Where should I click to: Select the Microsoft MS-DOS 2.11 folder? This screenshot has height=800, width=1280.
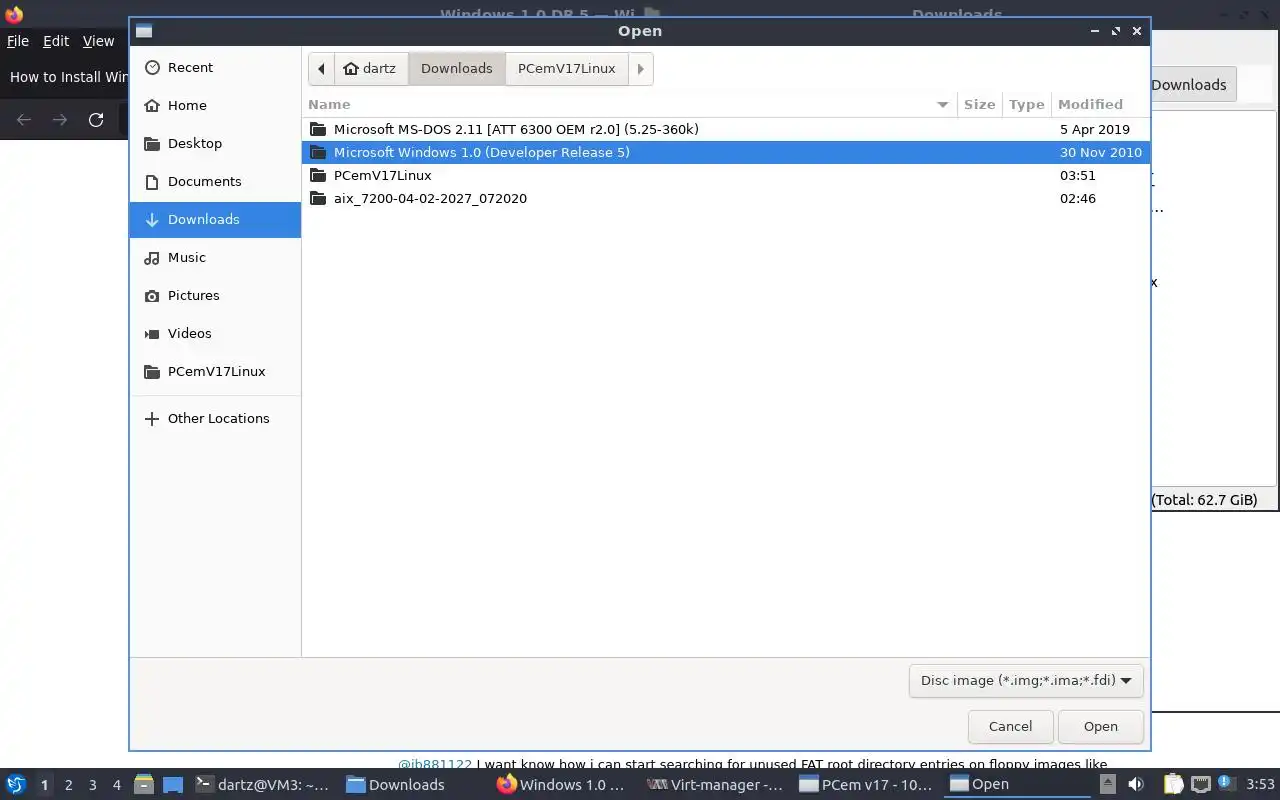[726, 129]
